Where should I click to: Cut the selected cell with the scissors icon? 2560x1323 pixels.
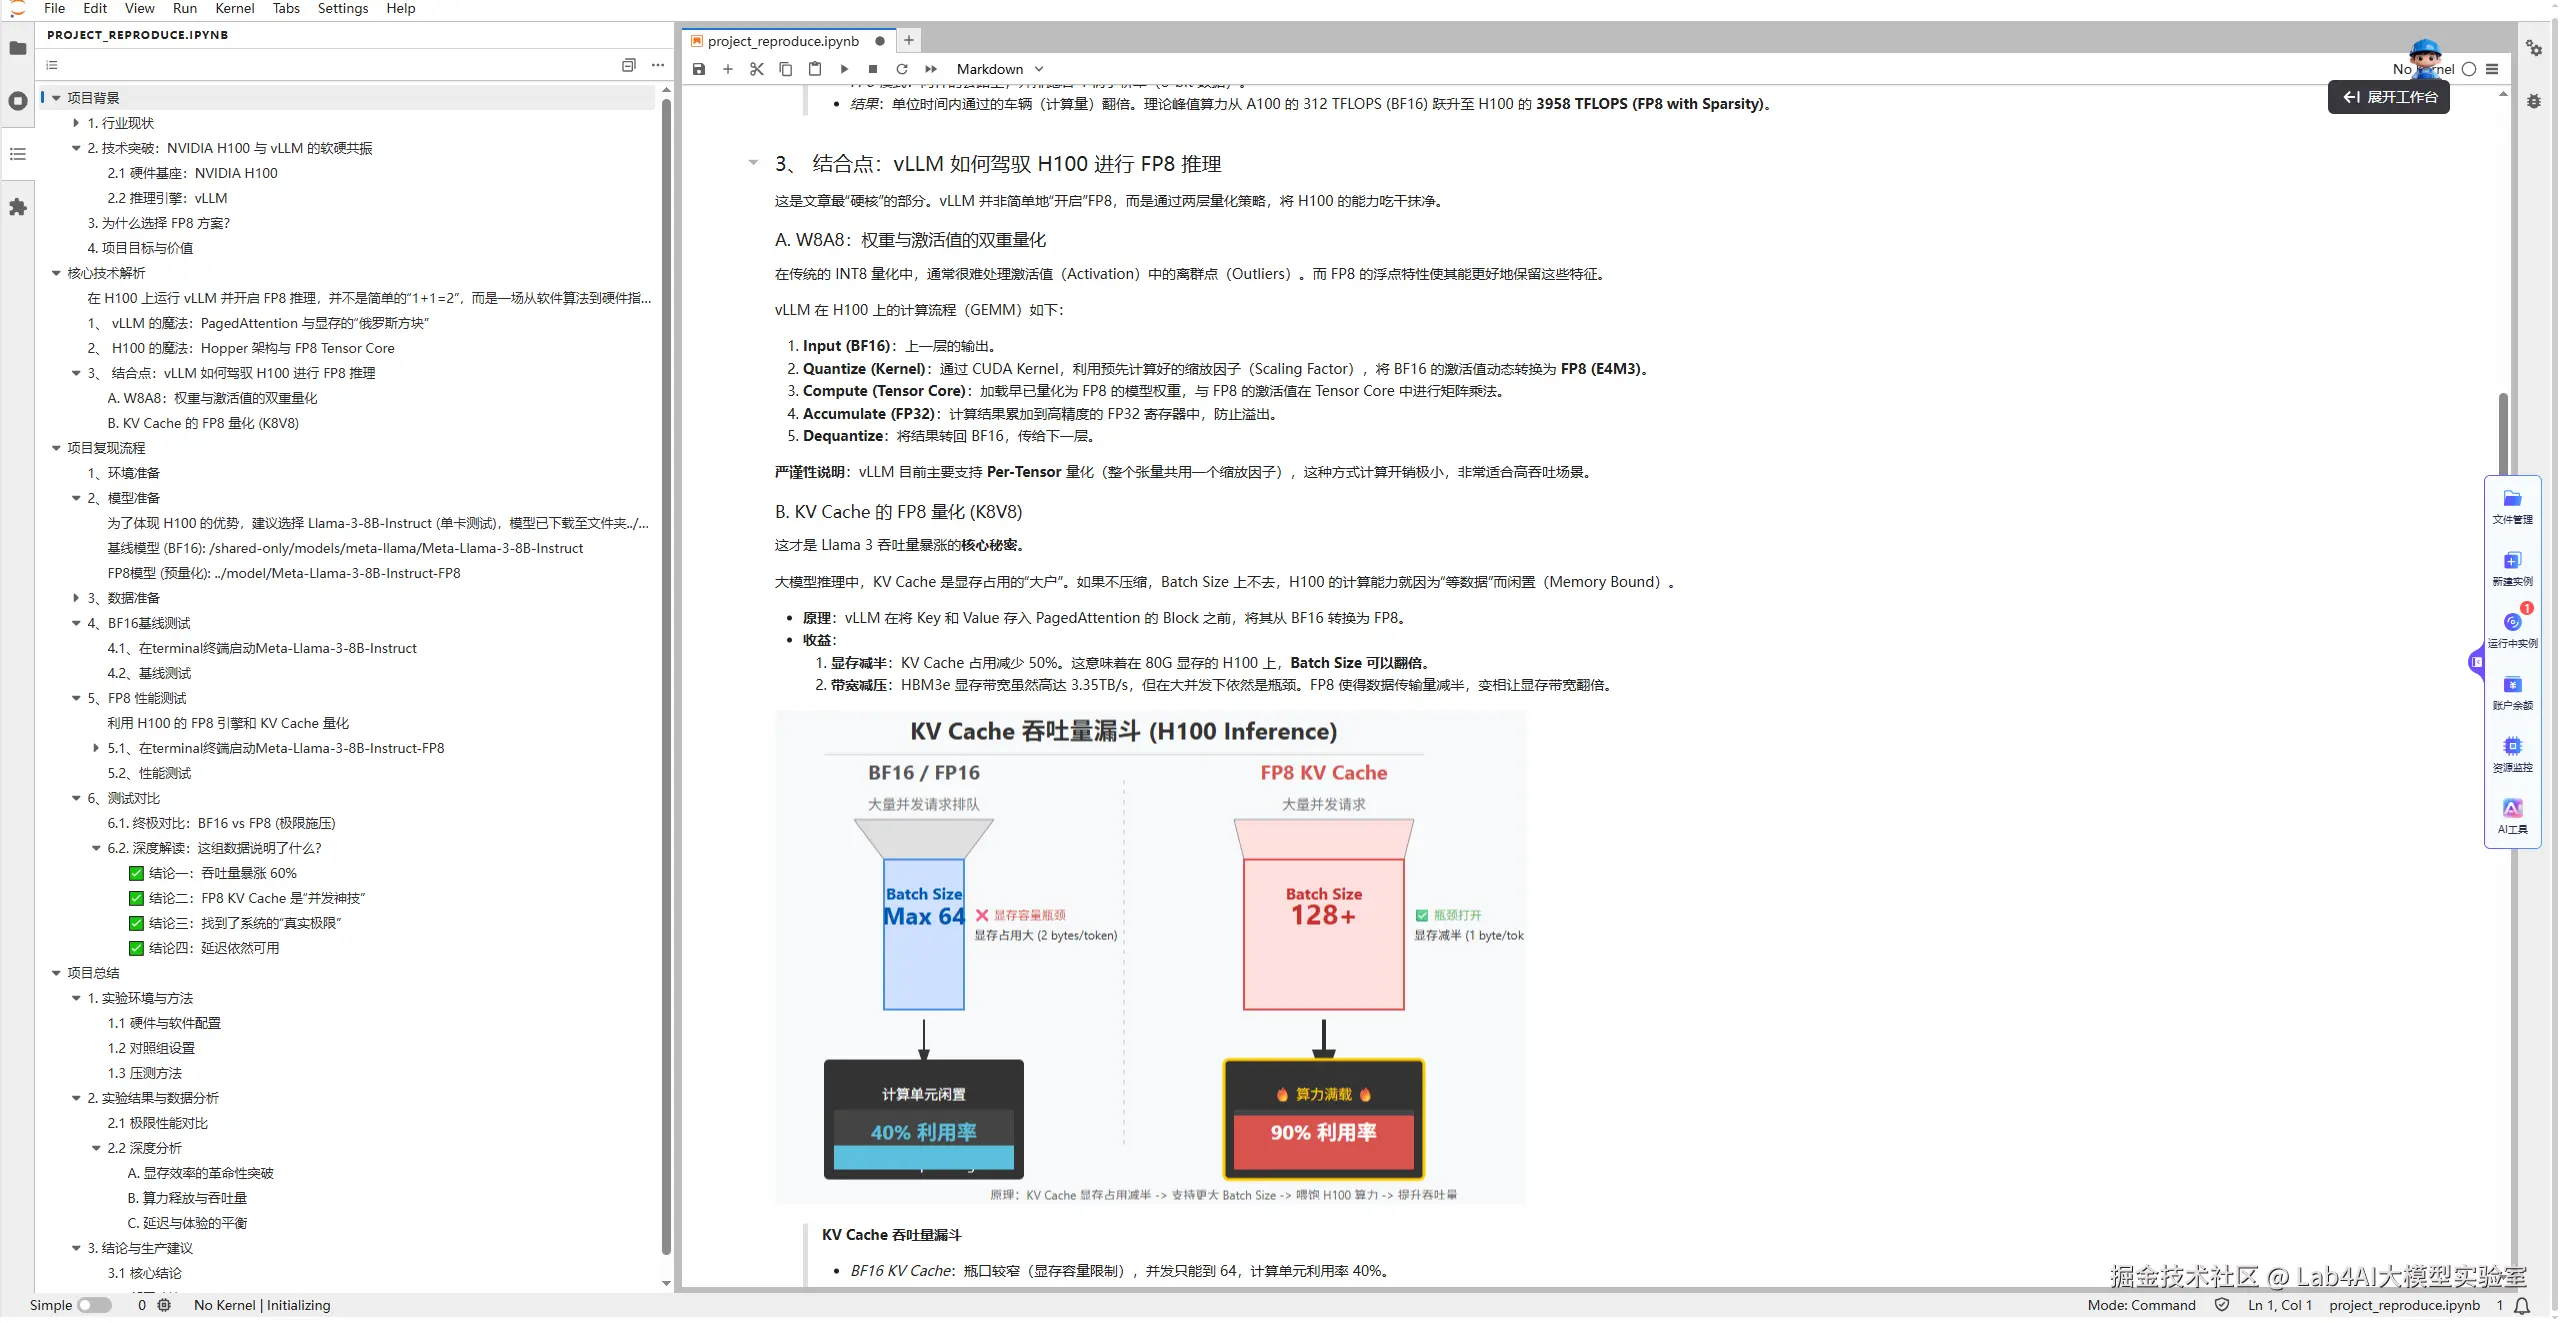click(756, 69)
